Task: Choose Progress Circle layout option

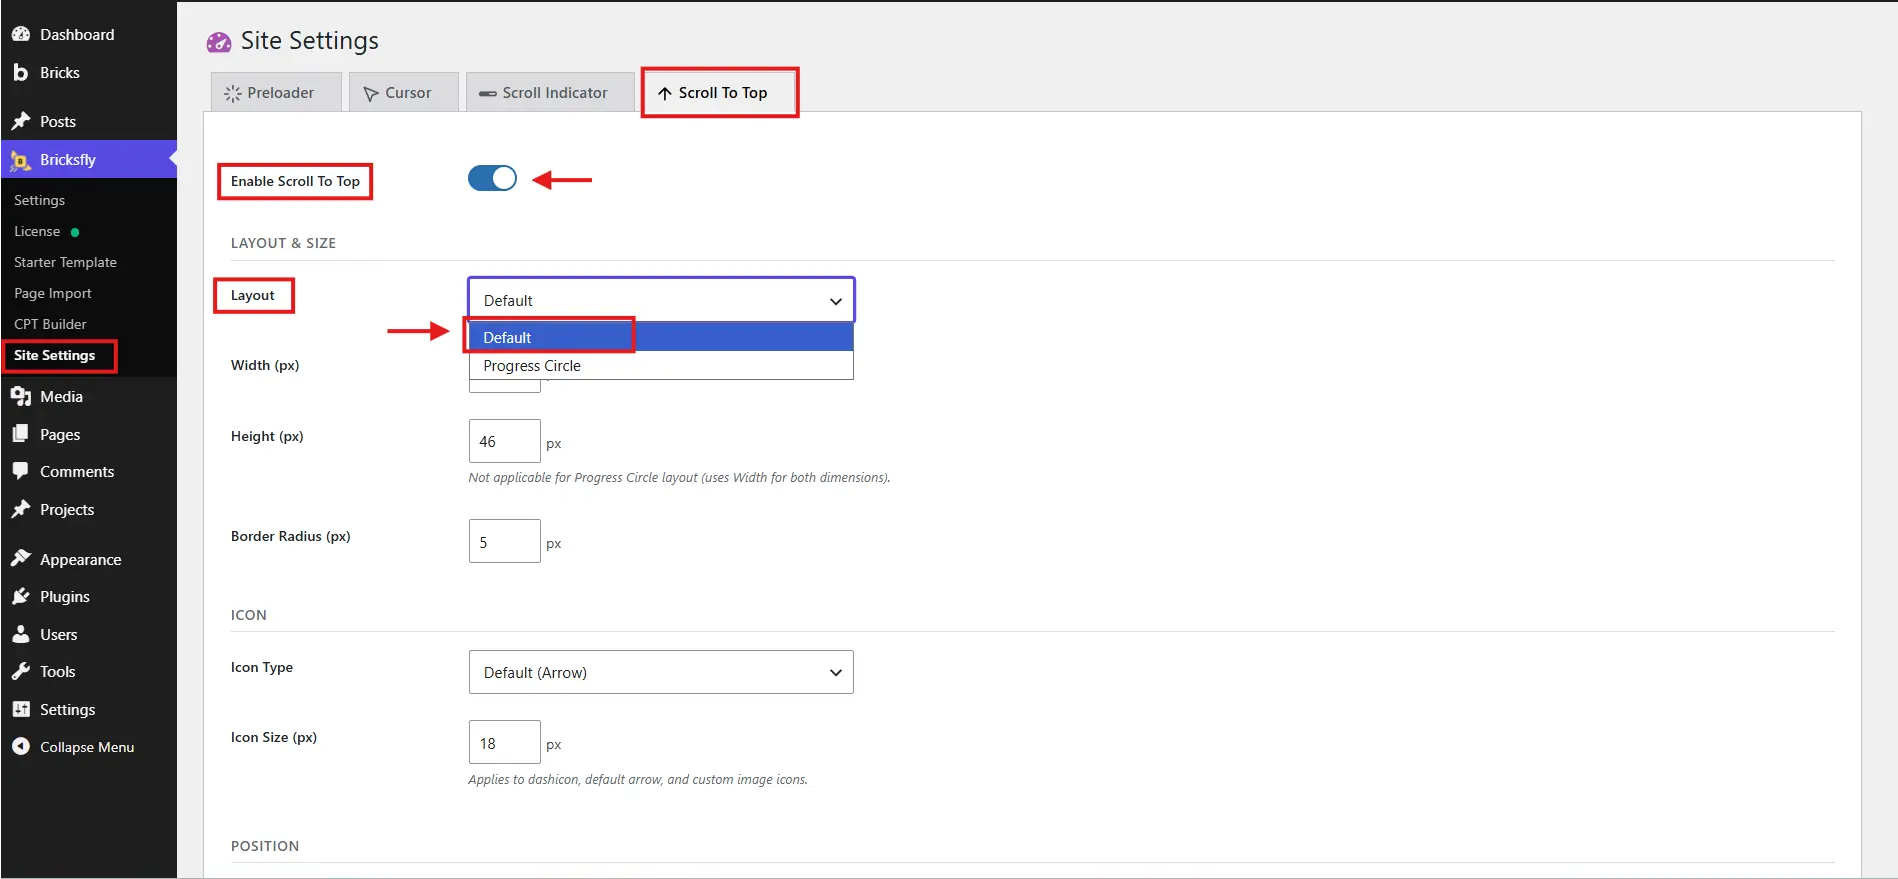Action: click(x=661, y=365)
